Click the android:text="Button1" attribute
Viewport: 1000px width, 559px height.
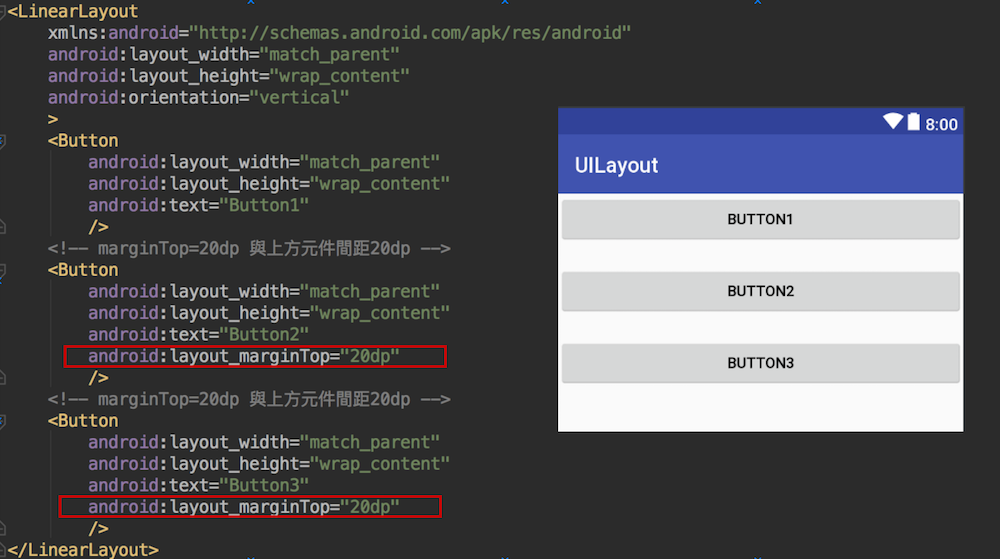[198, 205]
